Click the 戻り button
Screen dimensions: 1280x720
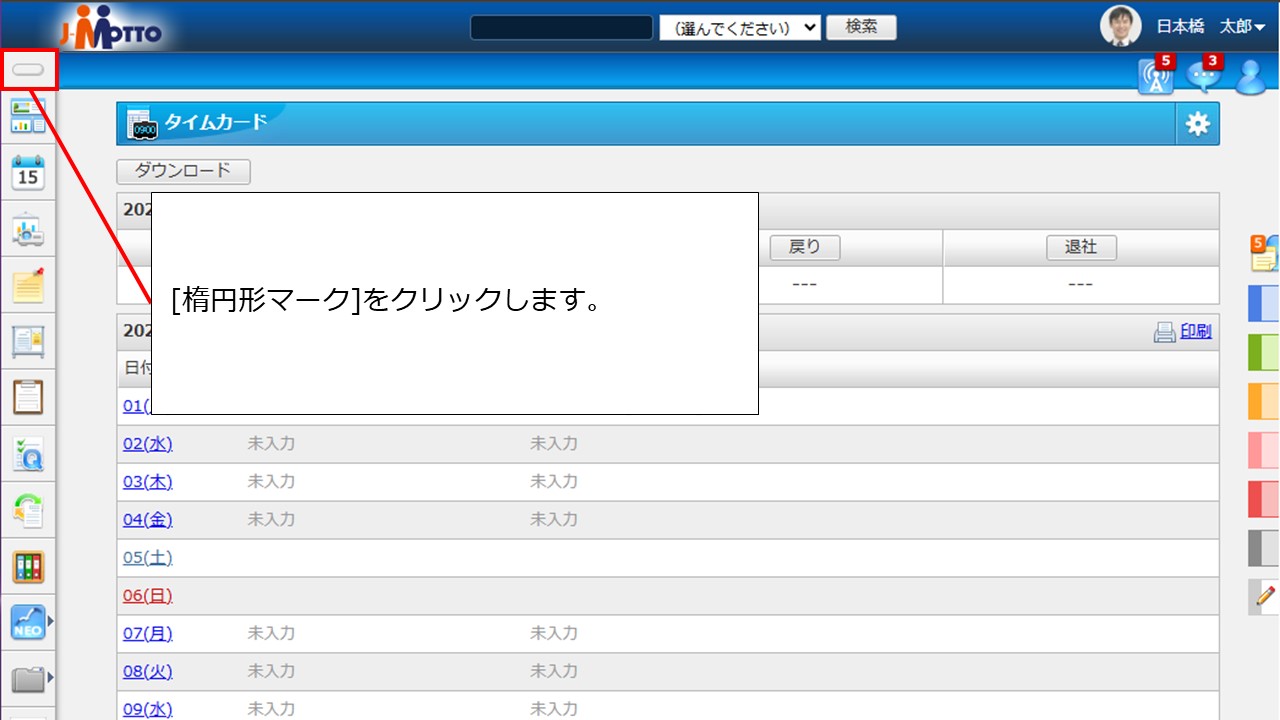pyautogui.click(x=804, y=247)
